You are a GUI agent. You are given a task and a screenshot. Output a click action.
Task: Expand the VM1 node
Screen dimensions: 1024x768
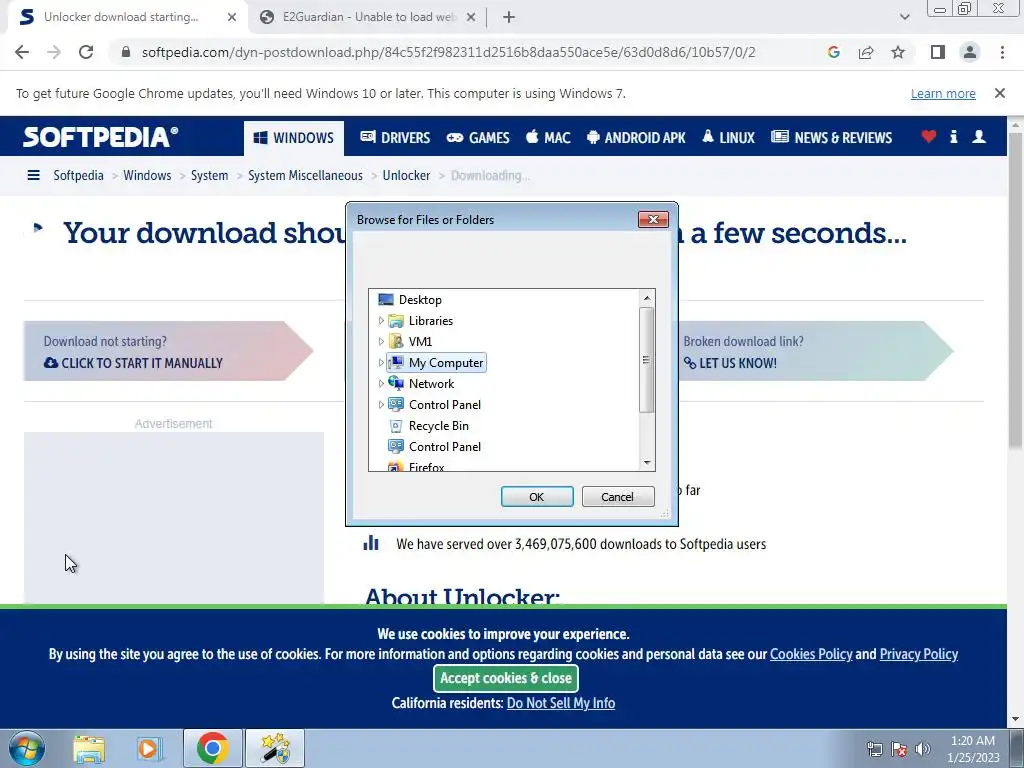point(381,342)
